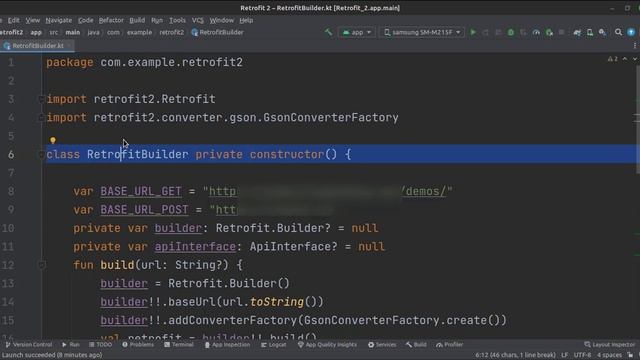Open the app run configuration dropdown
The height and width of the screenshot is (360, 640).
357,32
